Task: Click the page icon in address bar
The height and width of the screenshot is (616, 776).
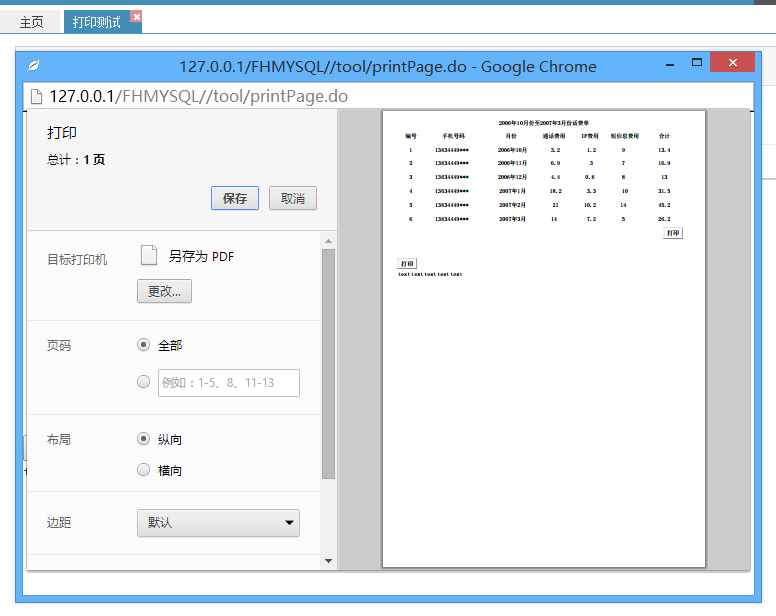Action: [37, 96]
